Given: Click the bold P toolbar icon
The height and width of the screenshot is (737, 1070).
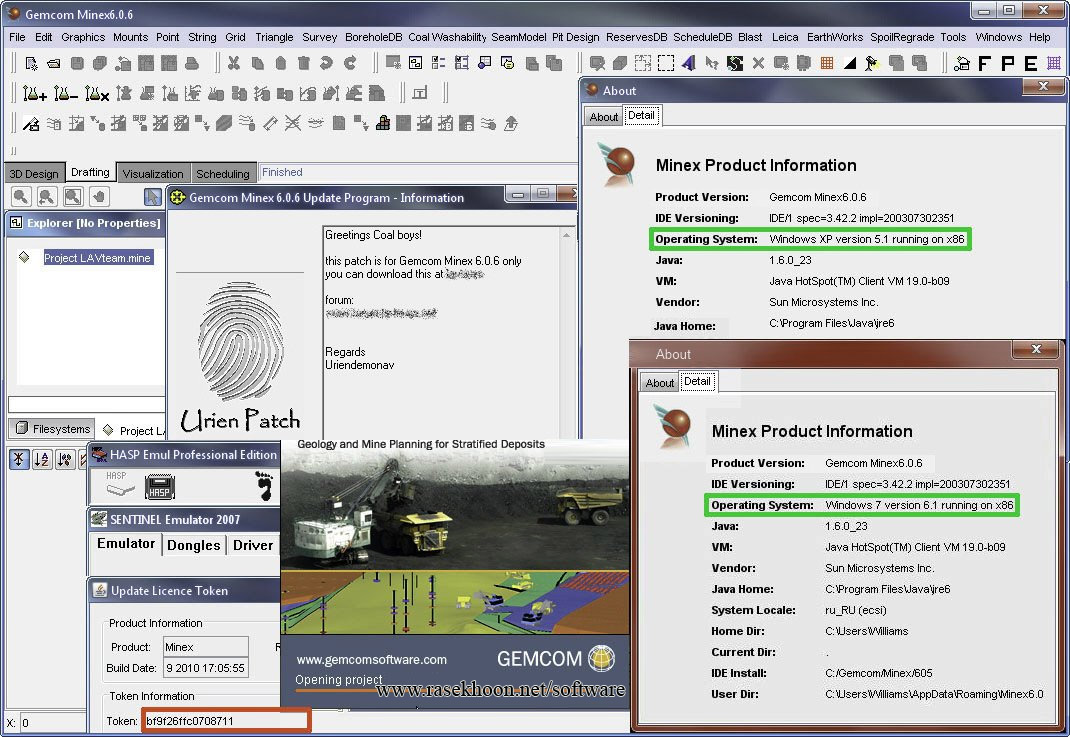Looking at the screenshot, I should [x=1007, y=64].
